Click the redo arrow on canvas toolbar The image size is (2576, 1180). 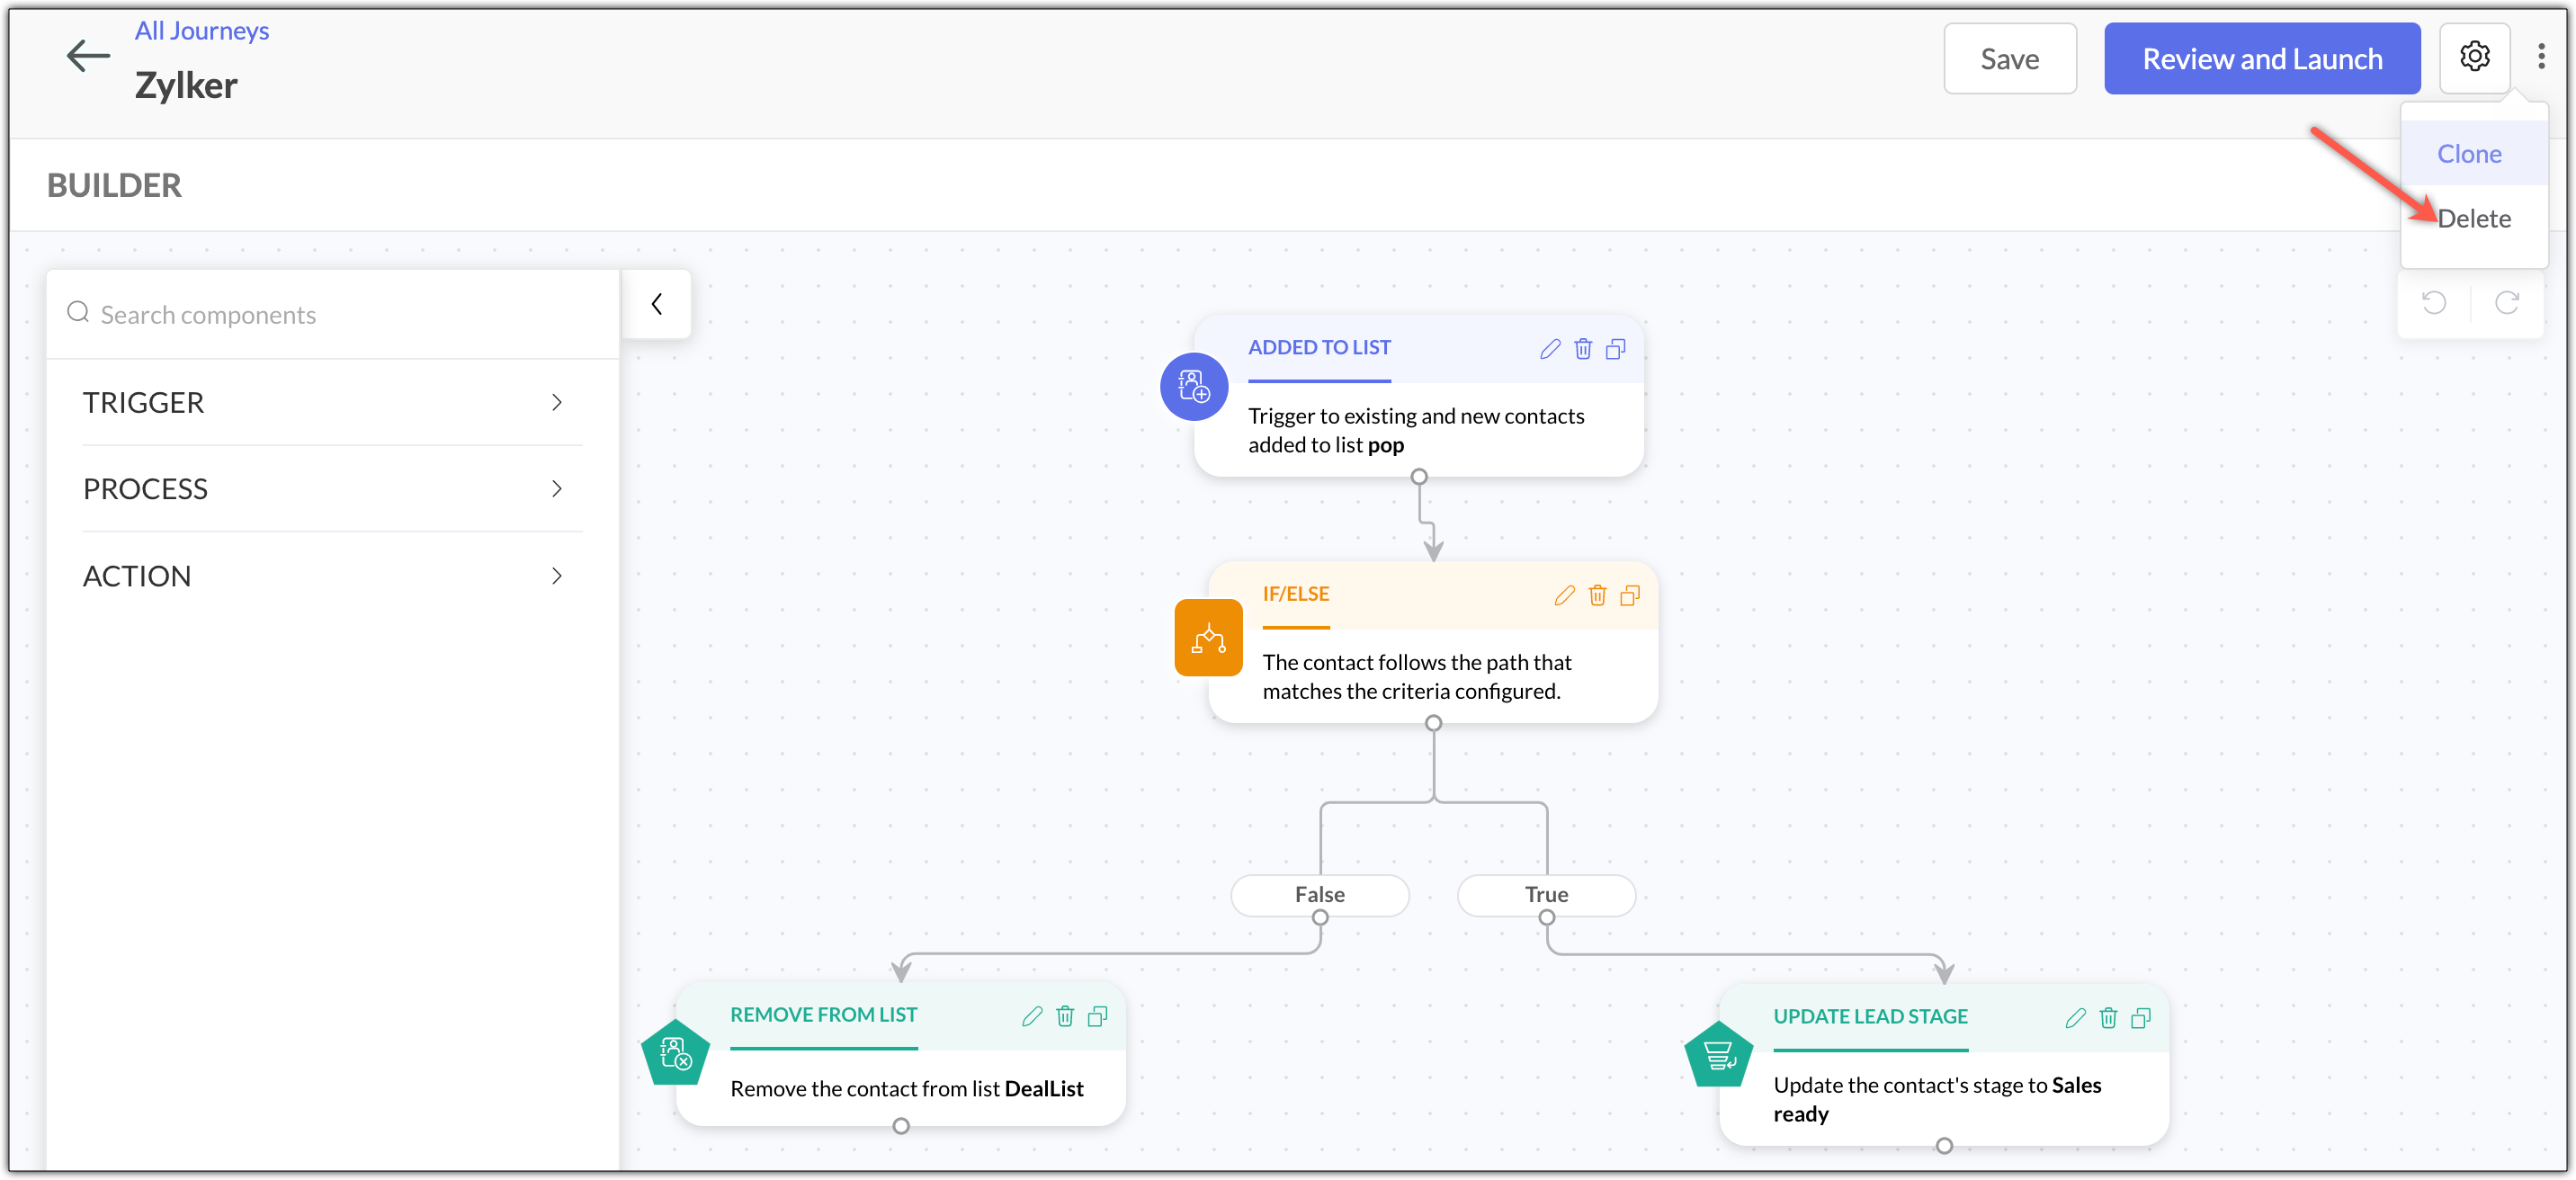(x=2507, y=303)
